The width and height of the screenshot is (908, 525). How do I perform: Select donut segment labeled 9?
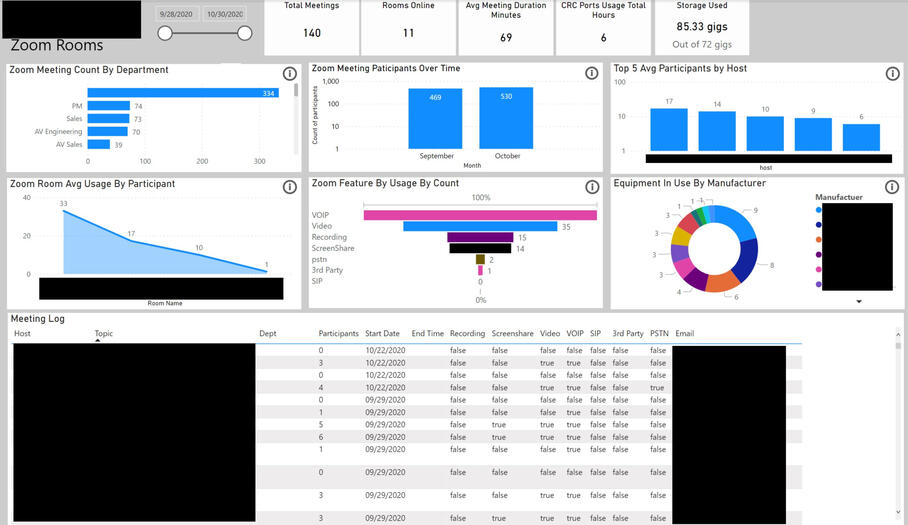point(737,220)
